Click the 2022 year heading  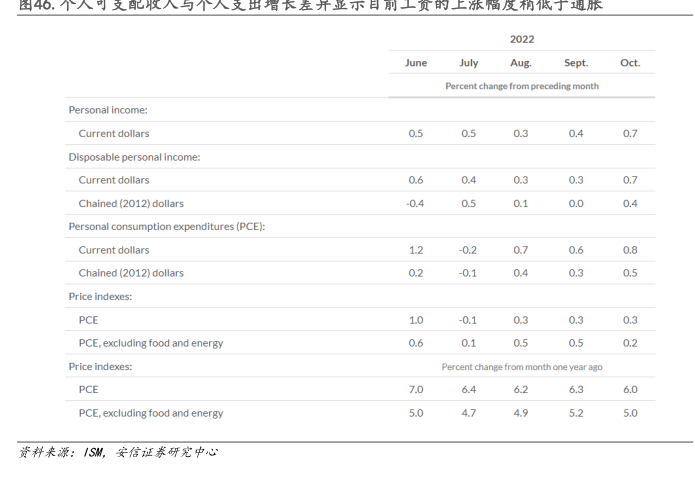click(522, 39)
